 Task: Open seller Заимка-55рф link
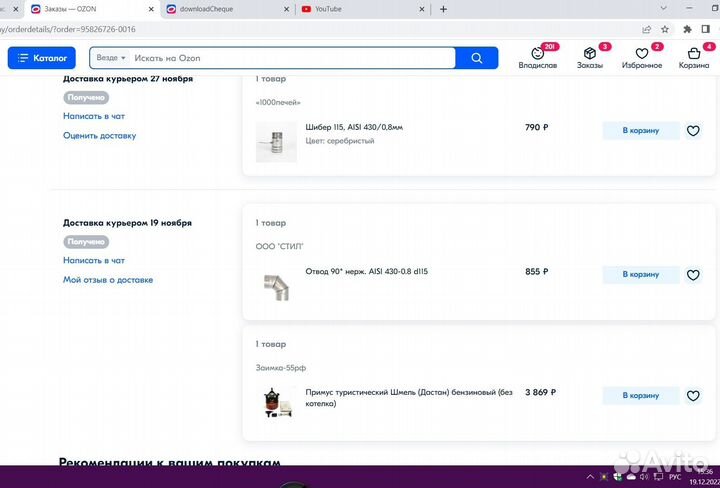point(281,368)
